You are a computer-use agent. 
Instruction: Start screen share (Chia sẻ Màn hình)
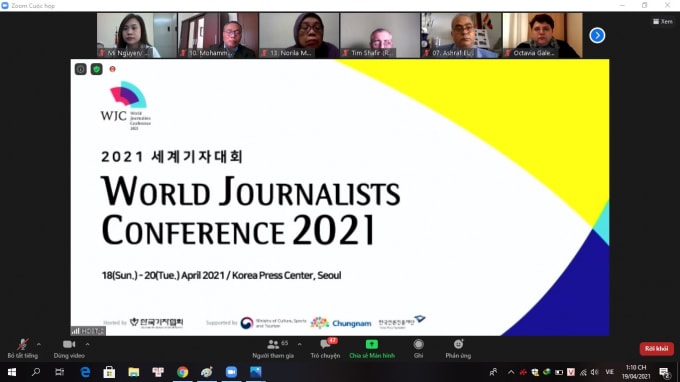[372, 349]
